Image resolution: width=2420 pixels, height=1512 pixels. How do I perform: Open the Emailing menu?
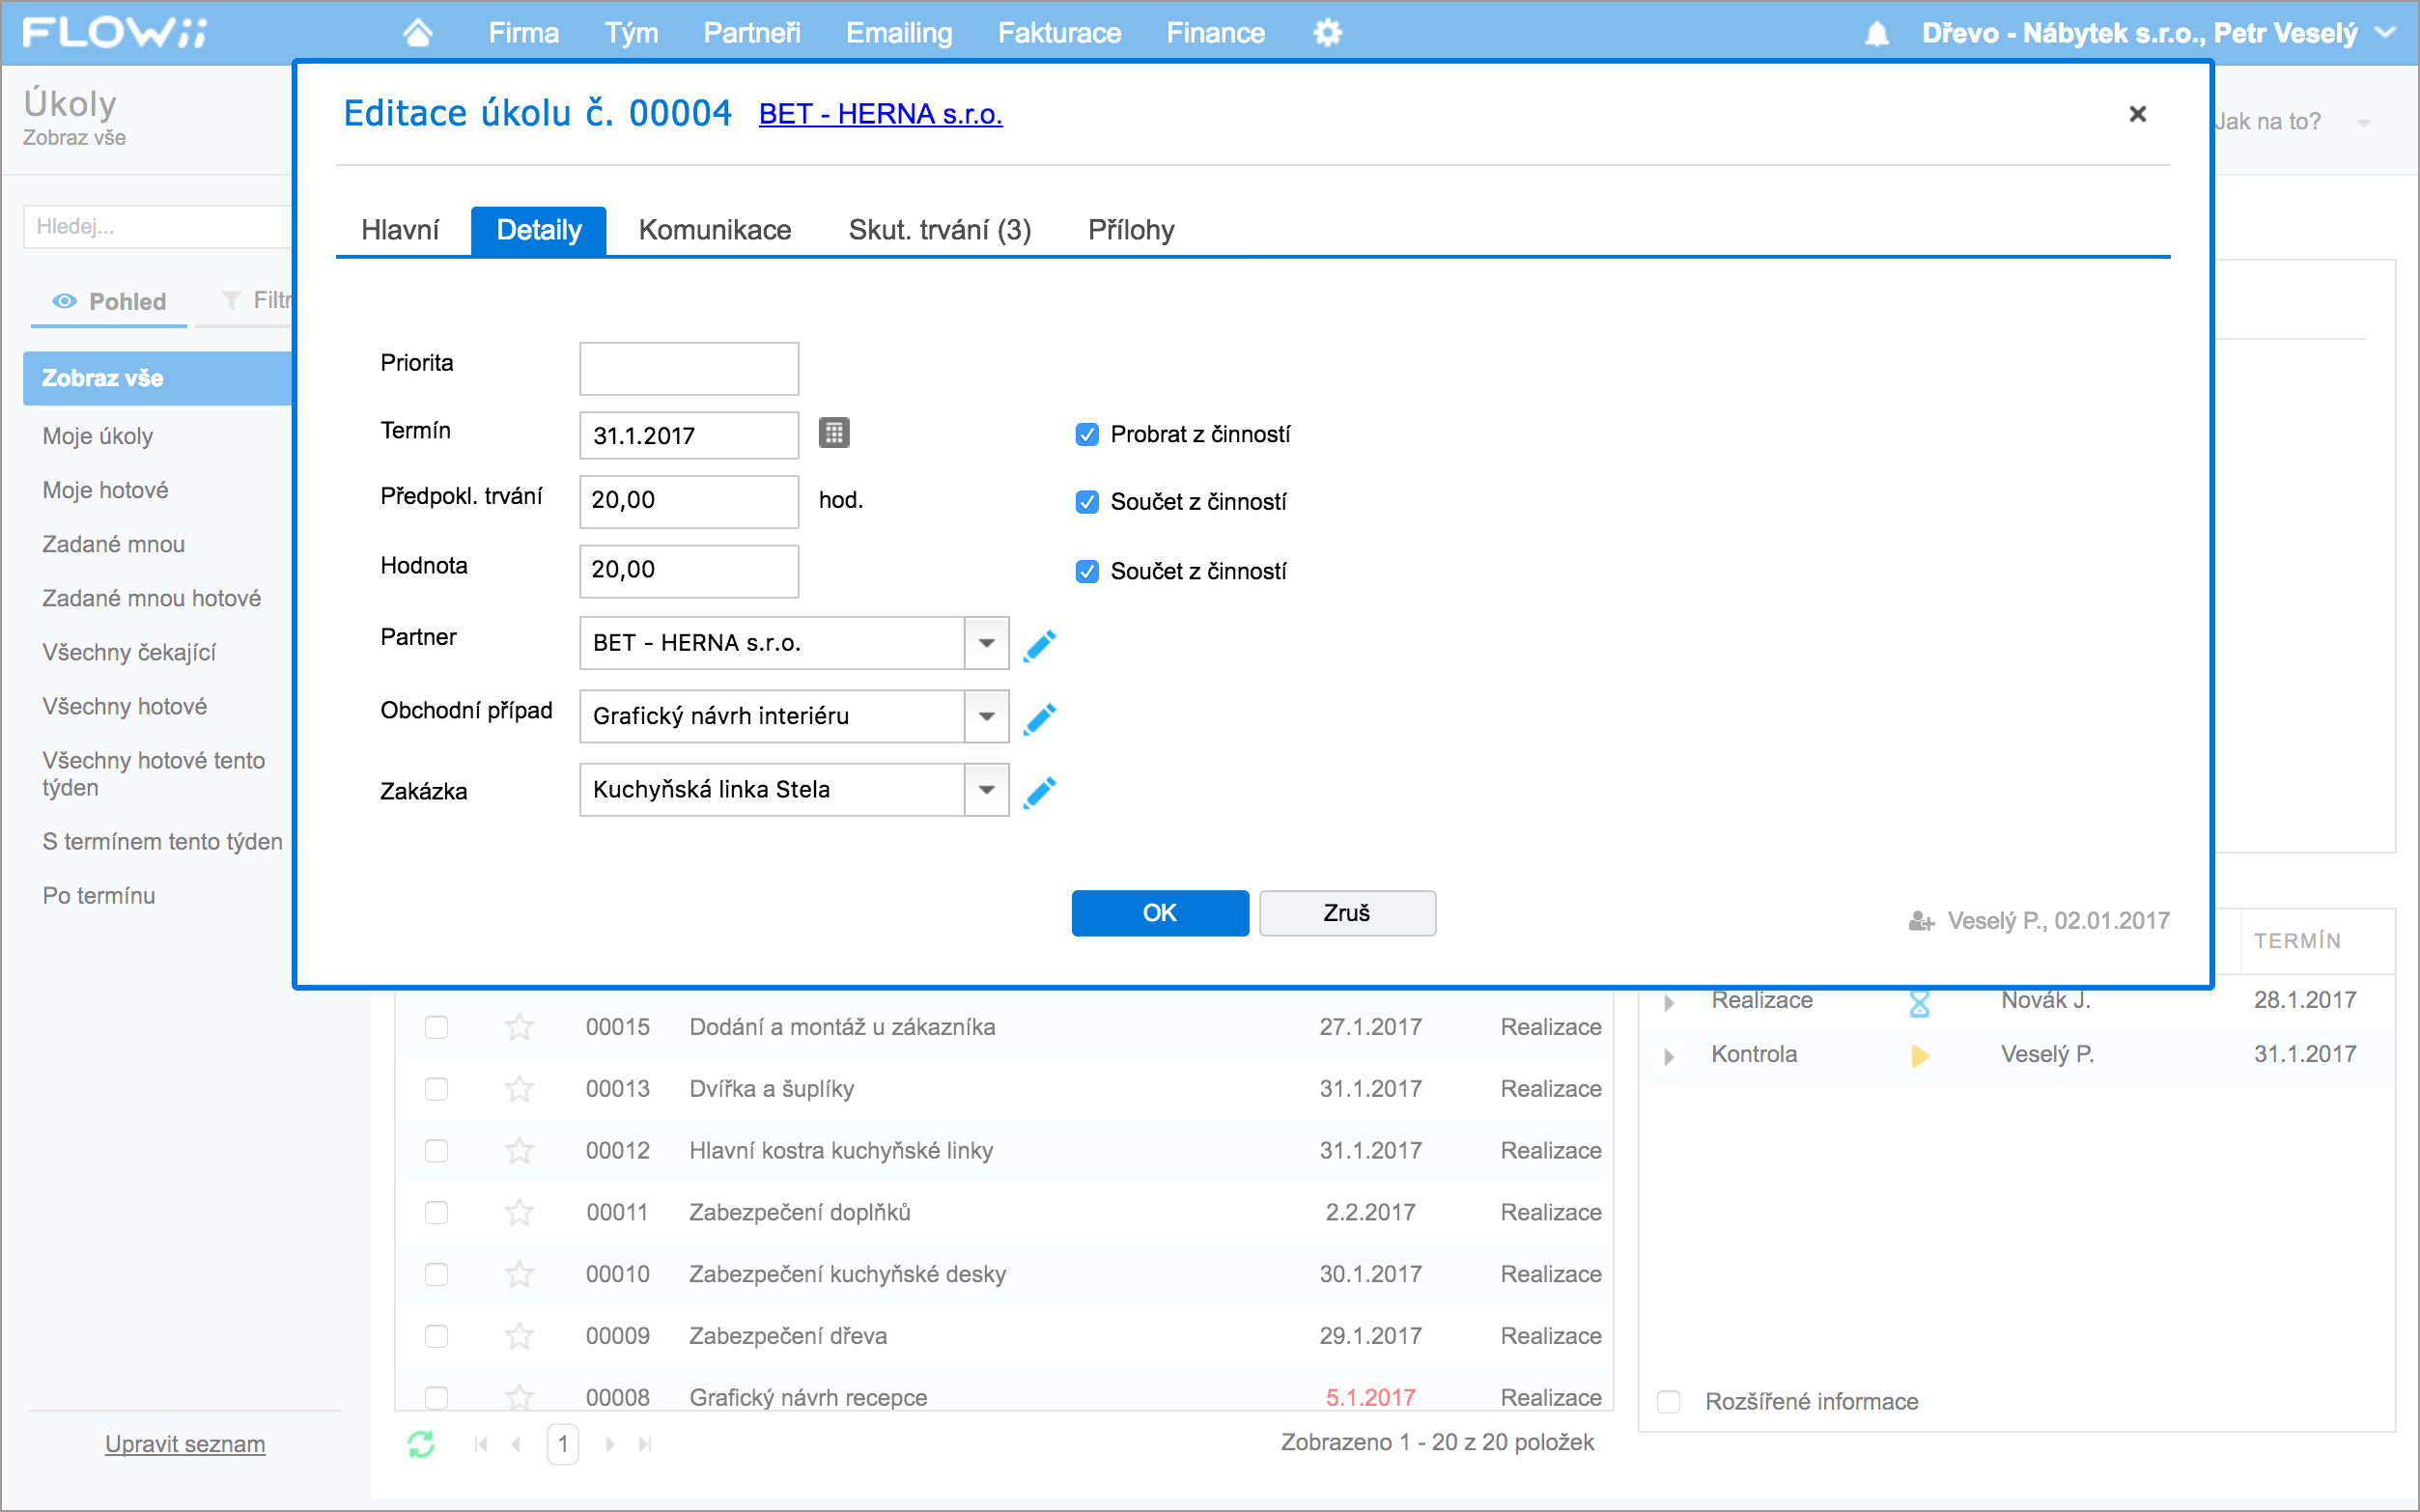899,33
